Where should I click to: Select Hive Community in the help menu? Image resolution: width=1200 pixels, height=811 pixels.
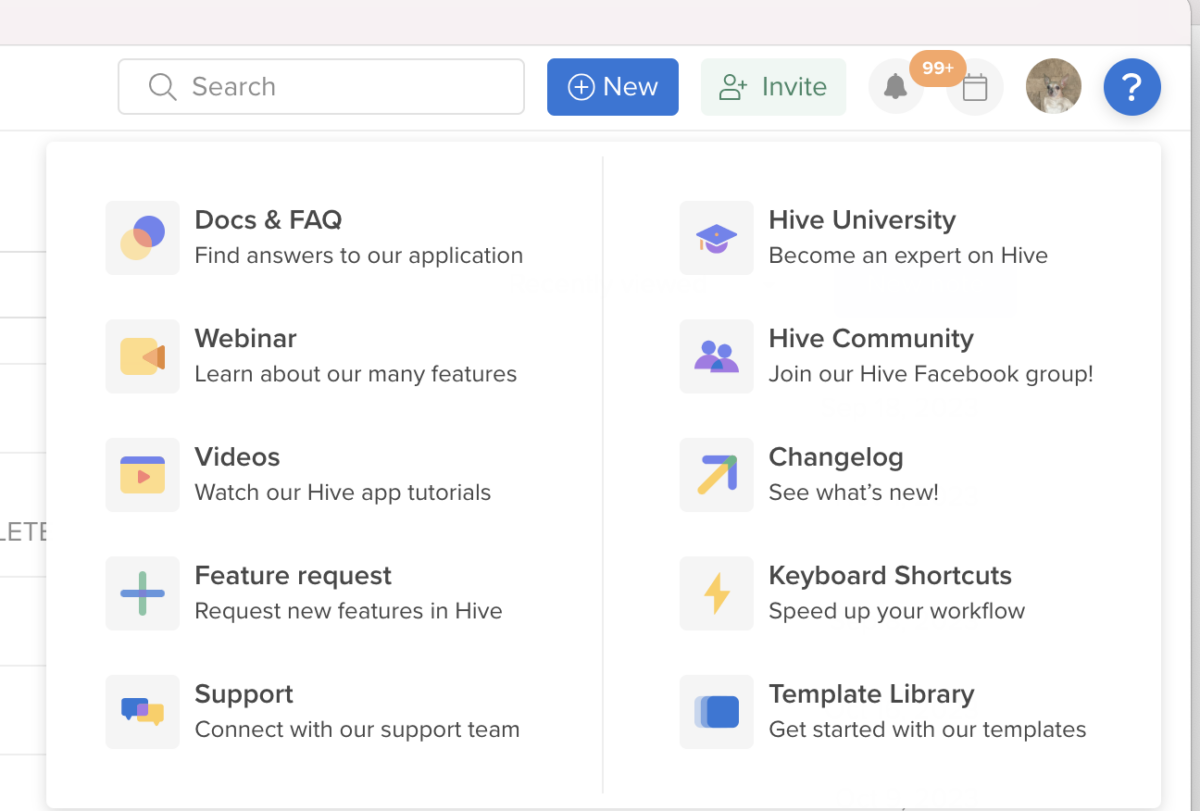[x=870, y=339]
